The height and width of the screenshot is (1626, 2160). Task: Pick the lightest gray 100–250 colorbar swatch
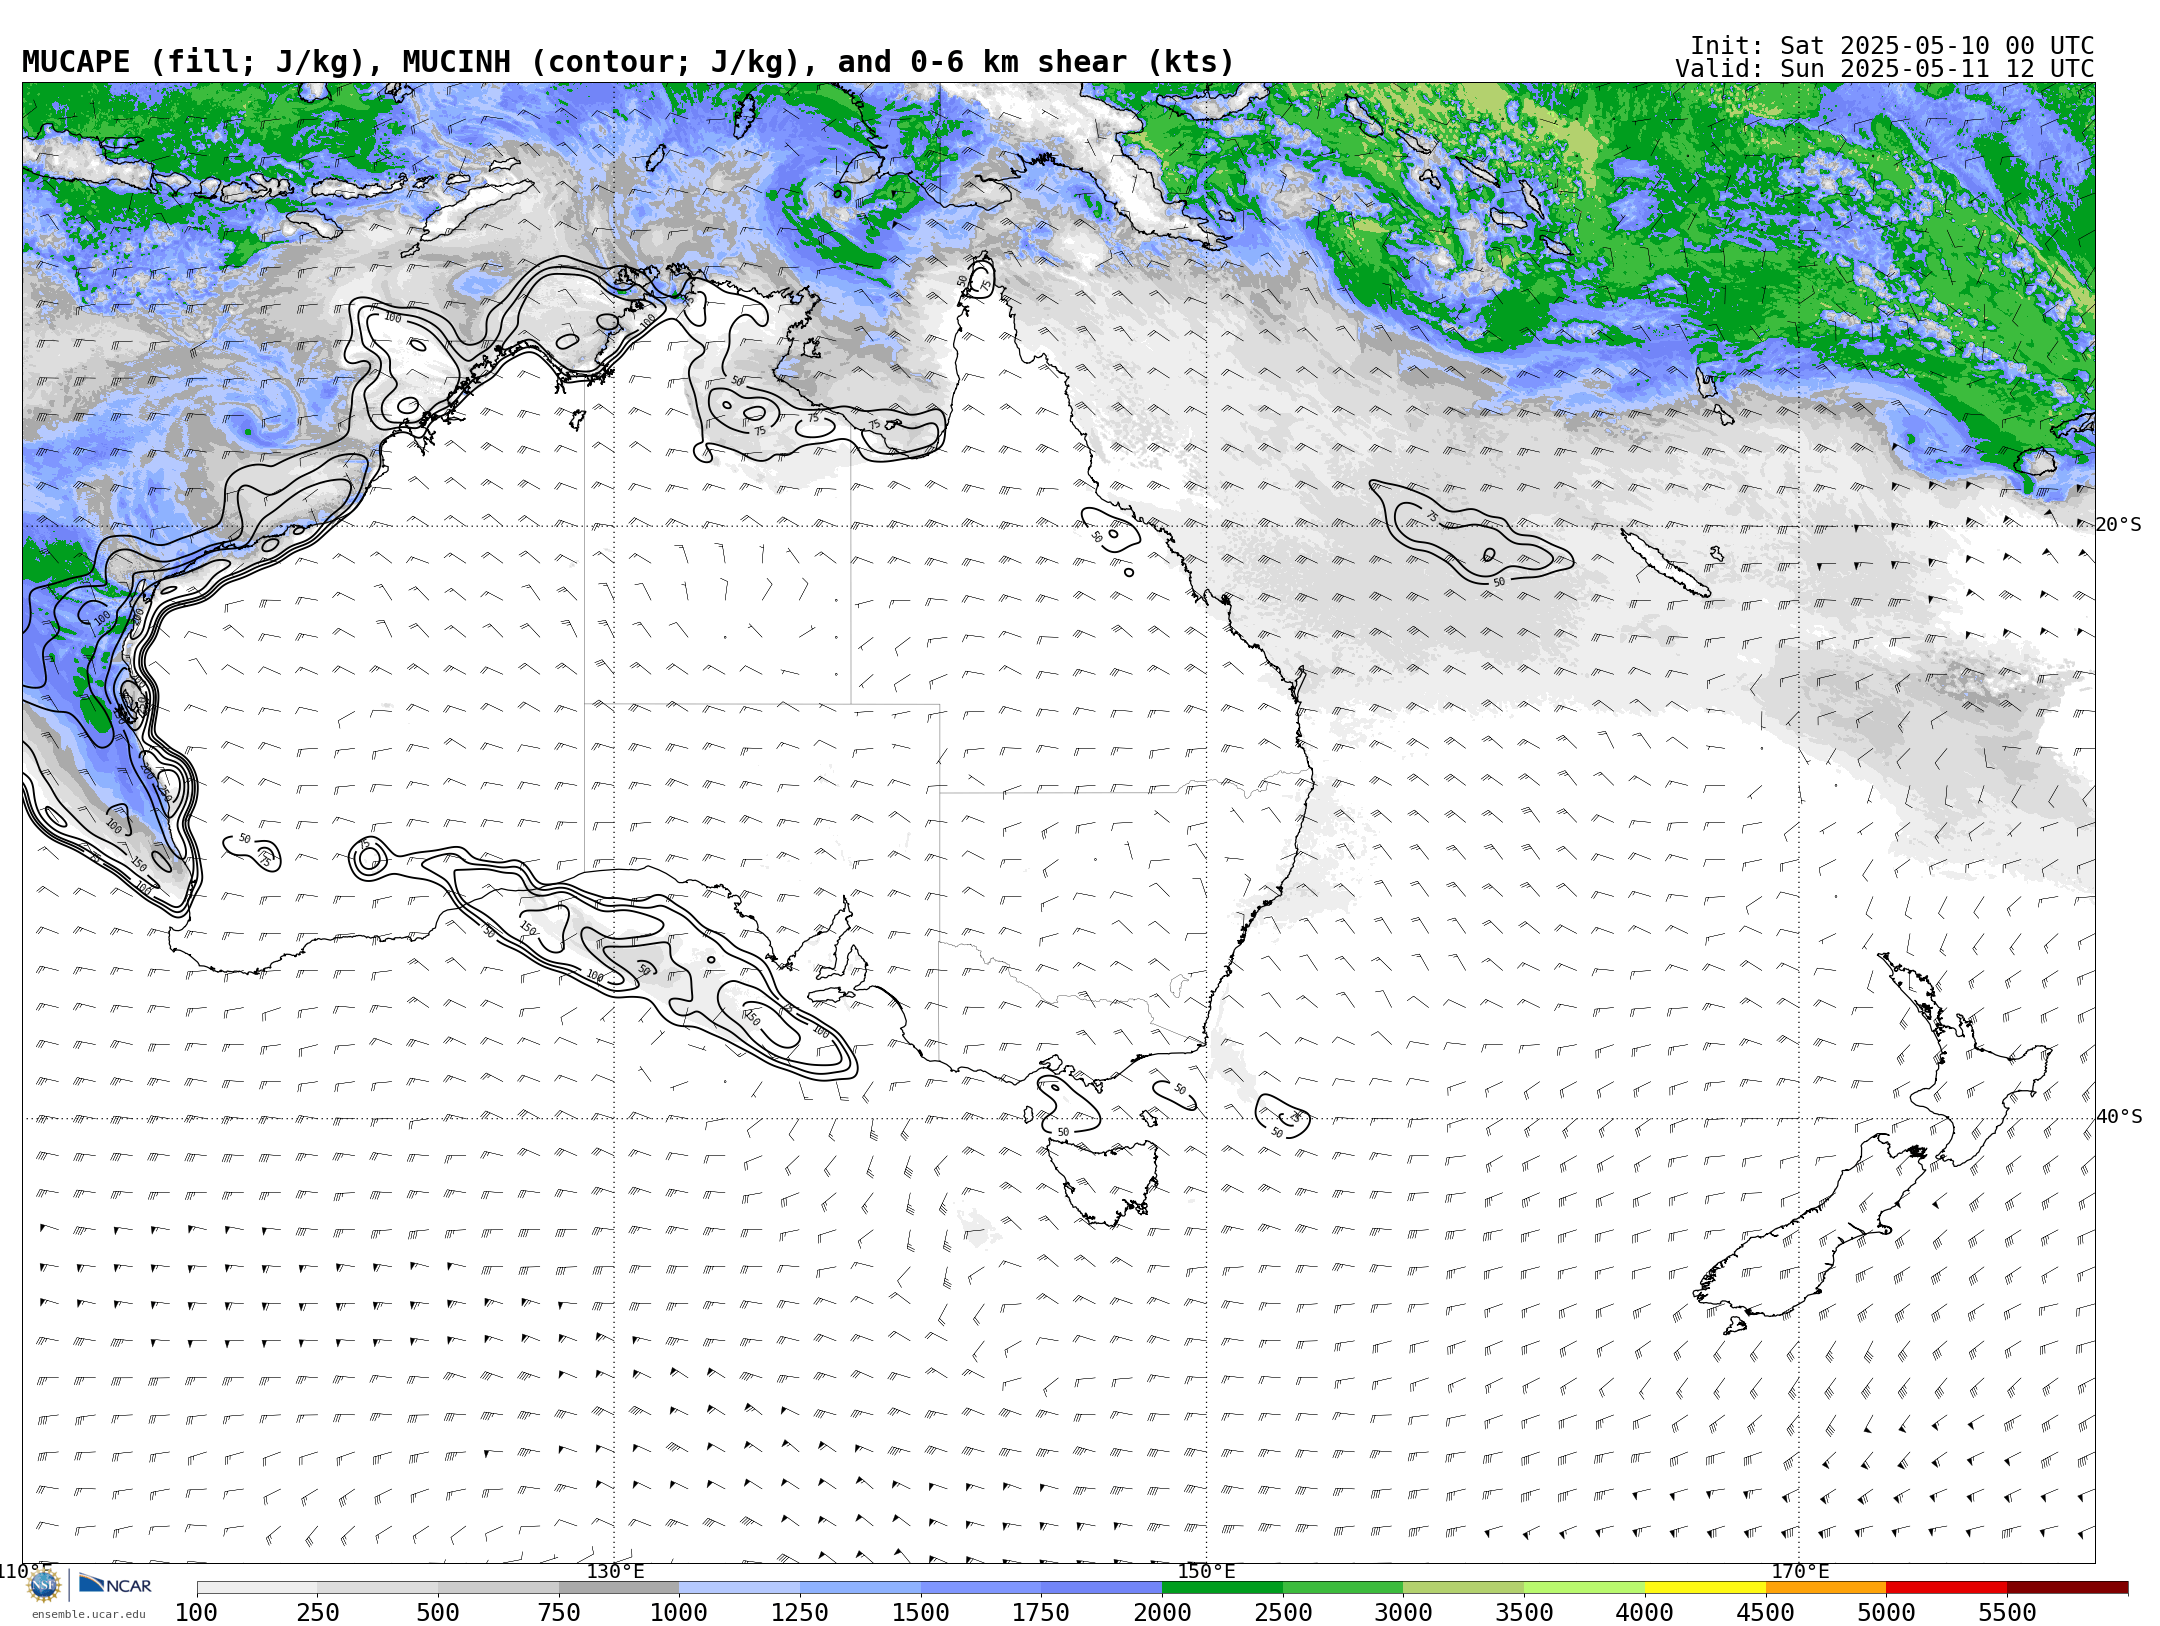coord(257,1588)
